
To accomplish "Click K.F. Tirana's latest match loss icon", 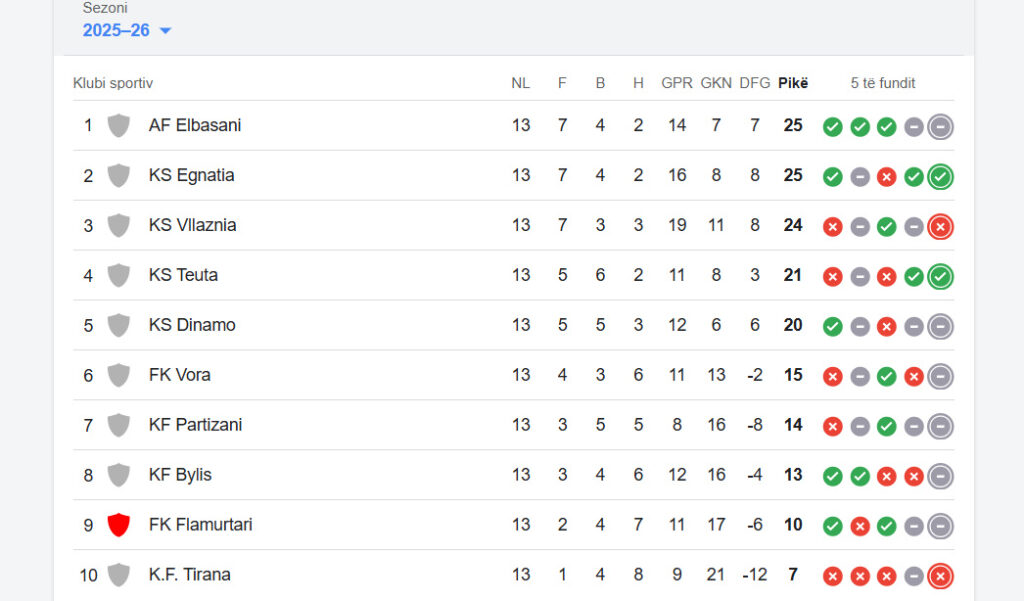I will pyautogui.click(x=940, y=576).
